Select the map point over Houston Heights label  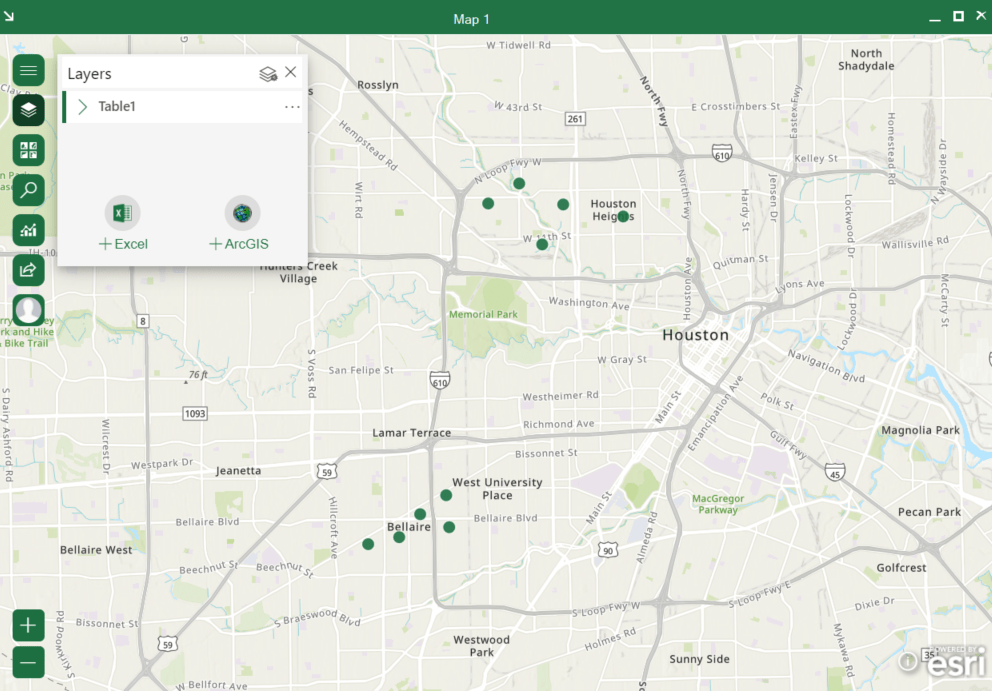click(x=623, y=216)
